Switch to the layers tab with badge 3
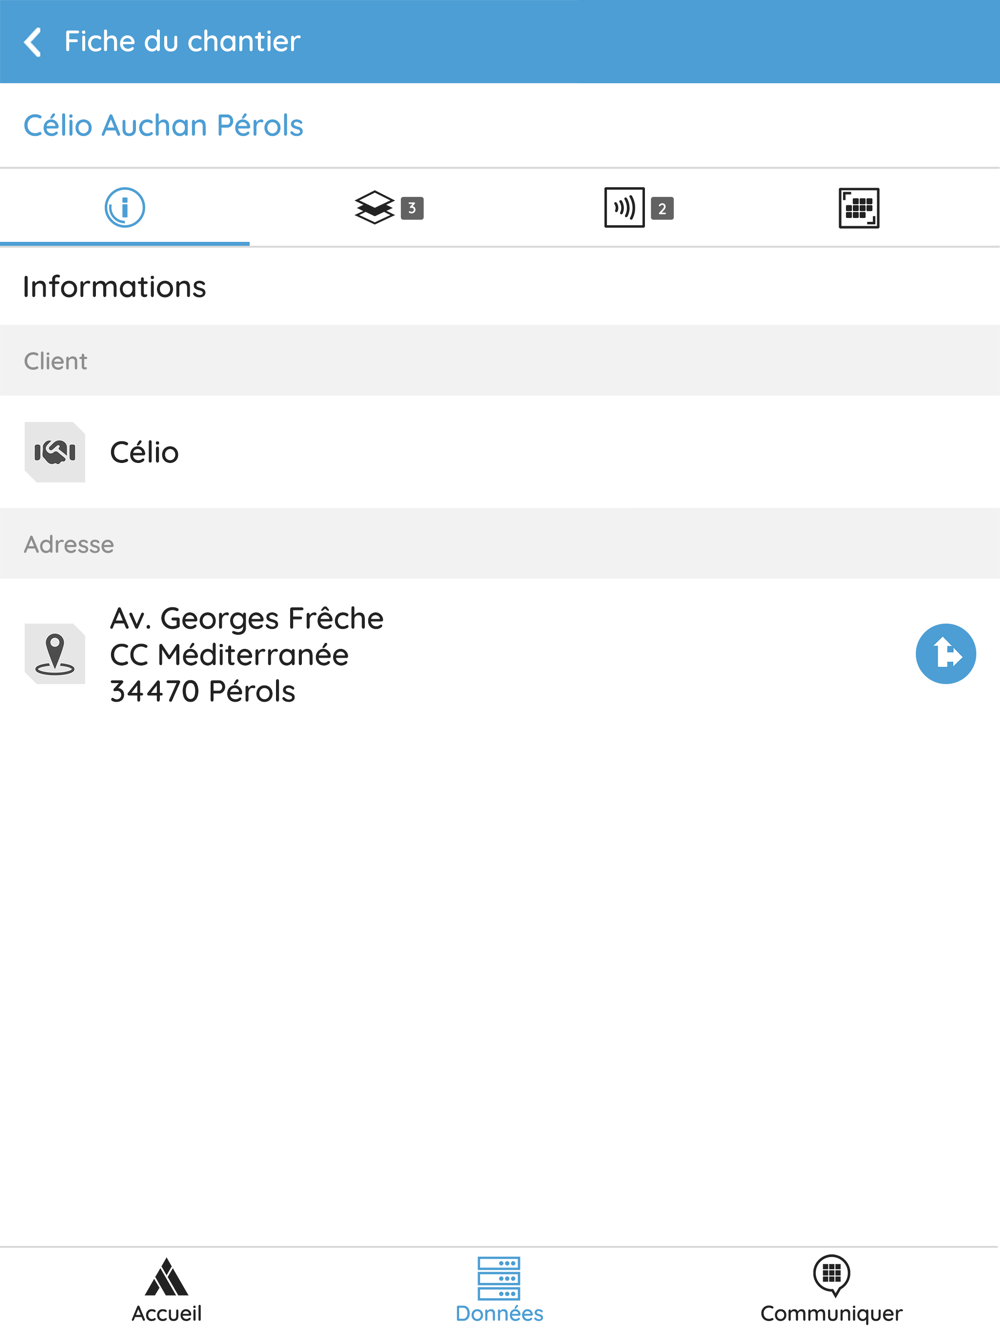 click(x=389, y=208)
